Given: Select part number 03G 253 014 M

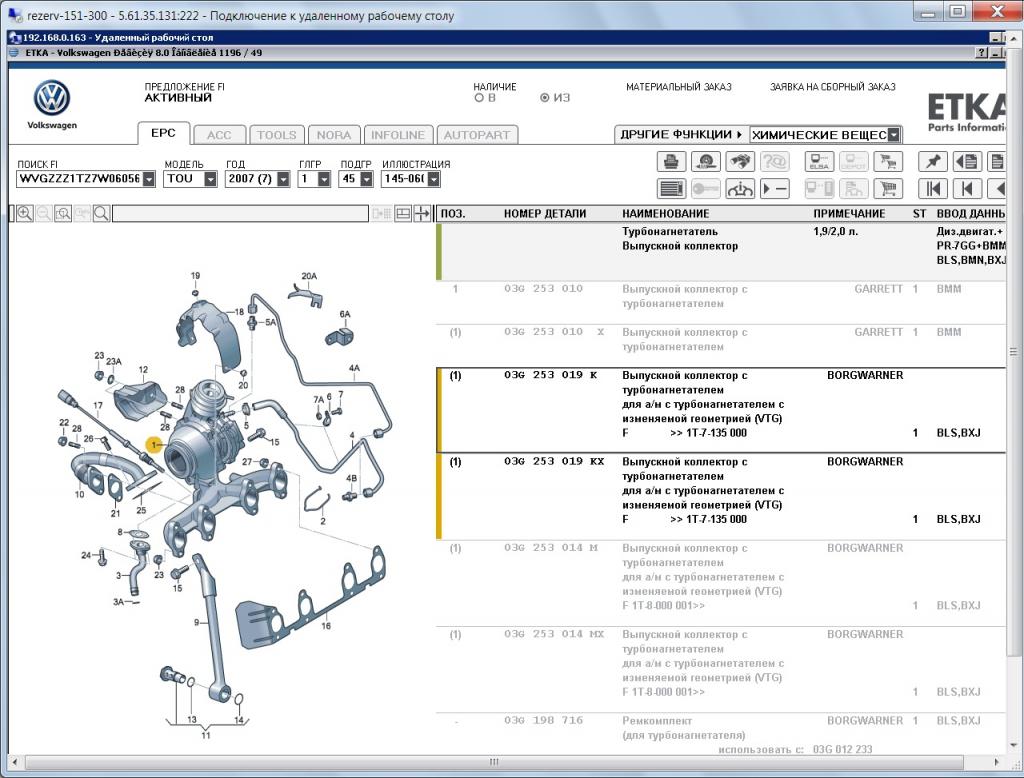Looking at the screenshot, I should [551, 547].
